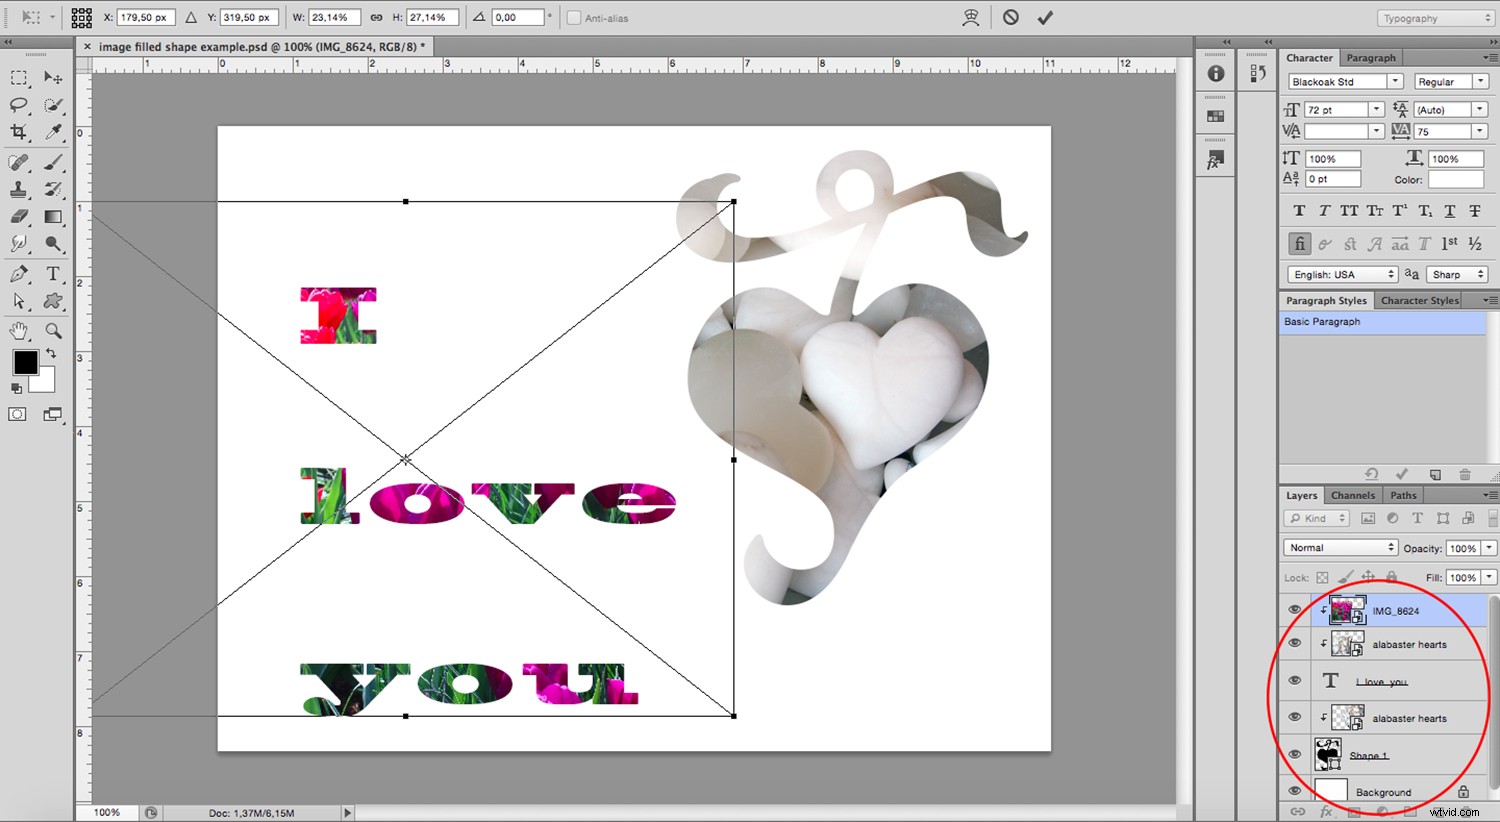Open the Paragraph tab
Viewport: 1500px width, 822px height.
pos(1371,57)
